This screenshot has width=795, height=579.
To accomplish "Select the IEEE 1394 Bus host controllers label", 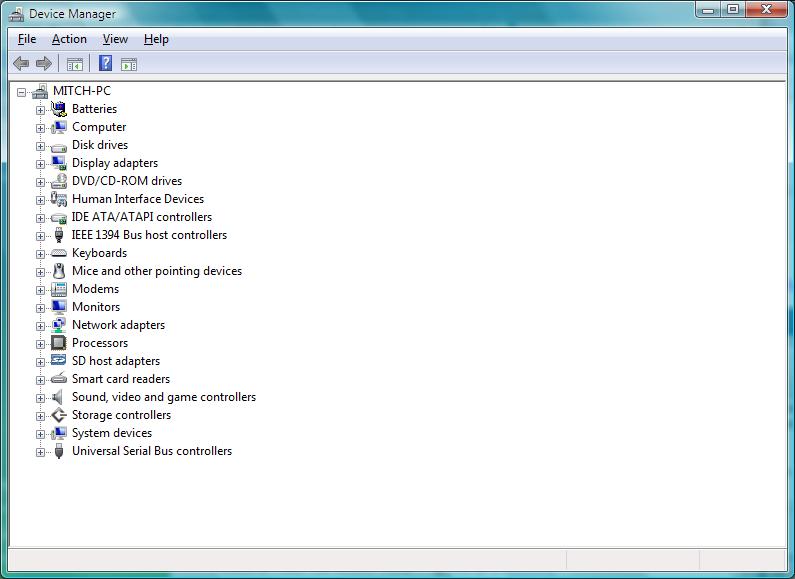I will 149,235.
